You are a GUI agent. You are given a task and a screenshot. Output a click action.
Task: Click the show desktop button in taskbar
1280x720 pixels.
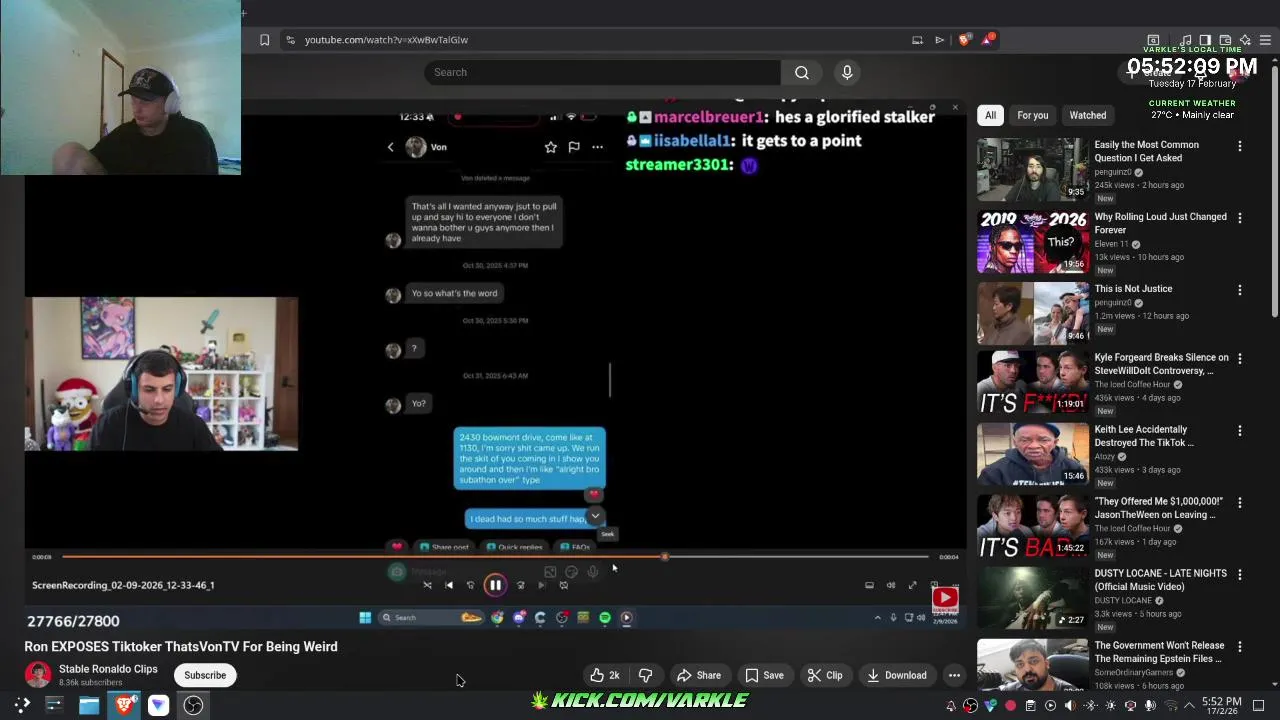[x=1258, y=706]
